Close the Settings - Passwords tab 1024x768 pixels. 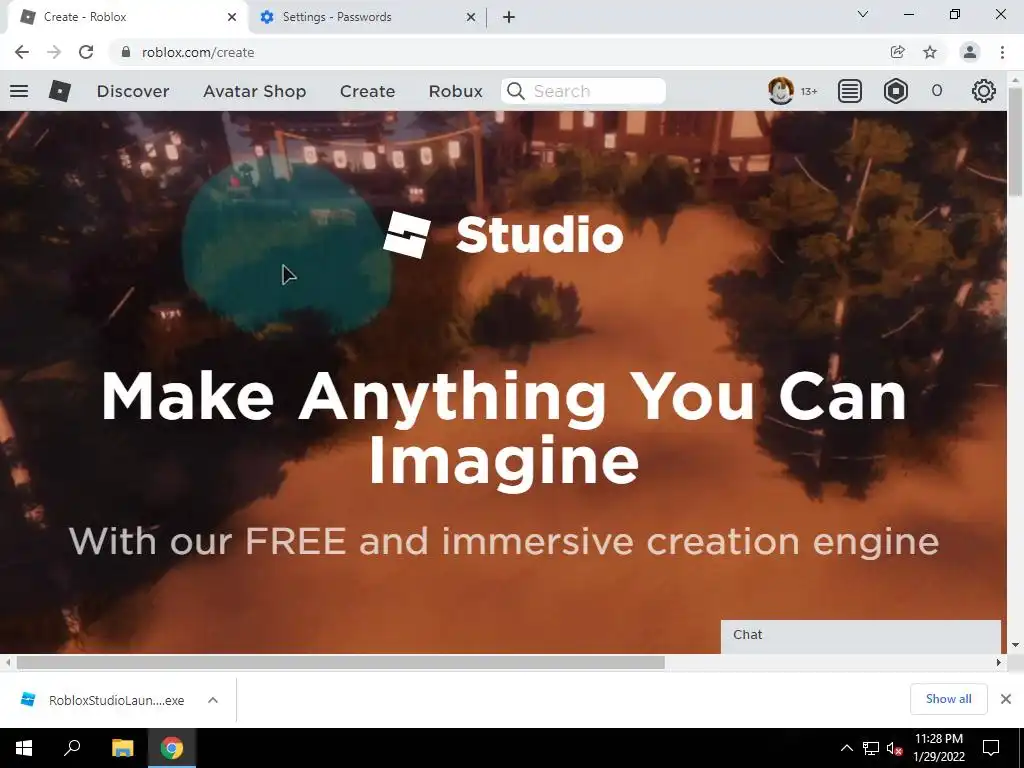[471, 17]
